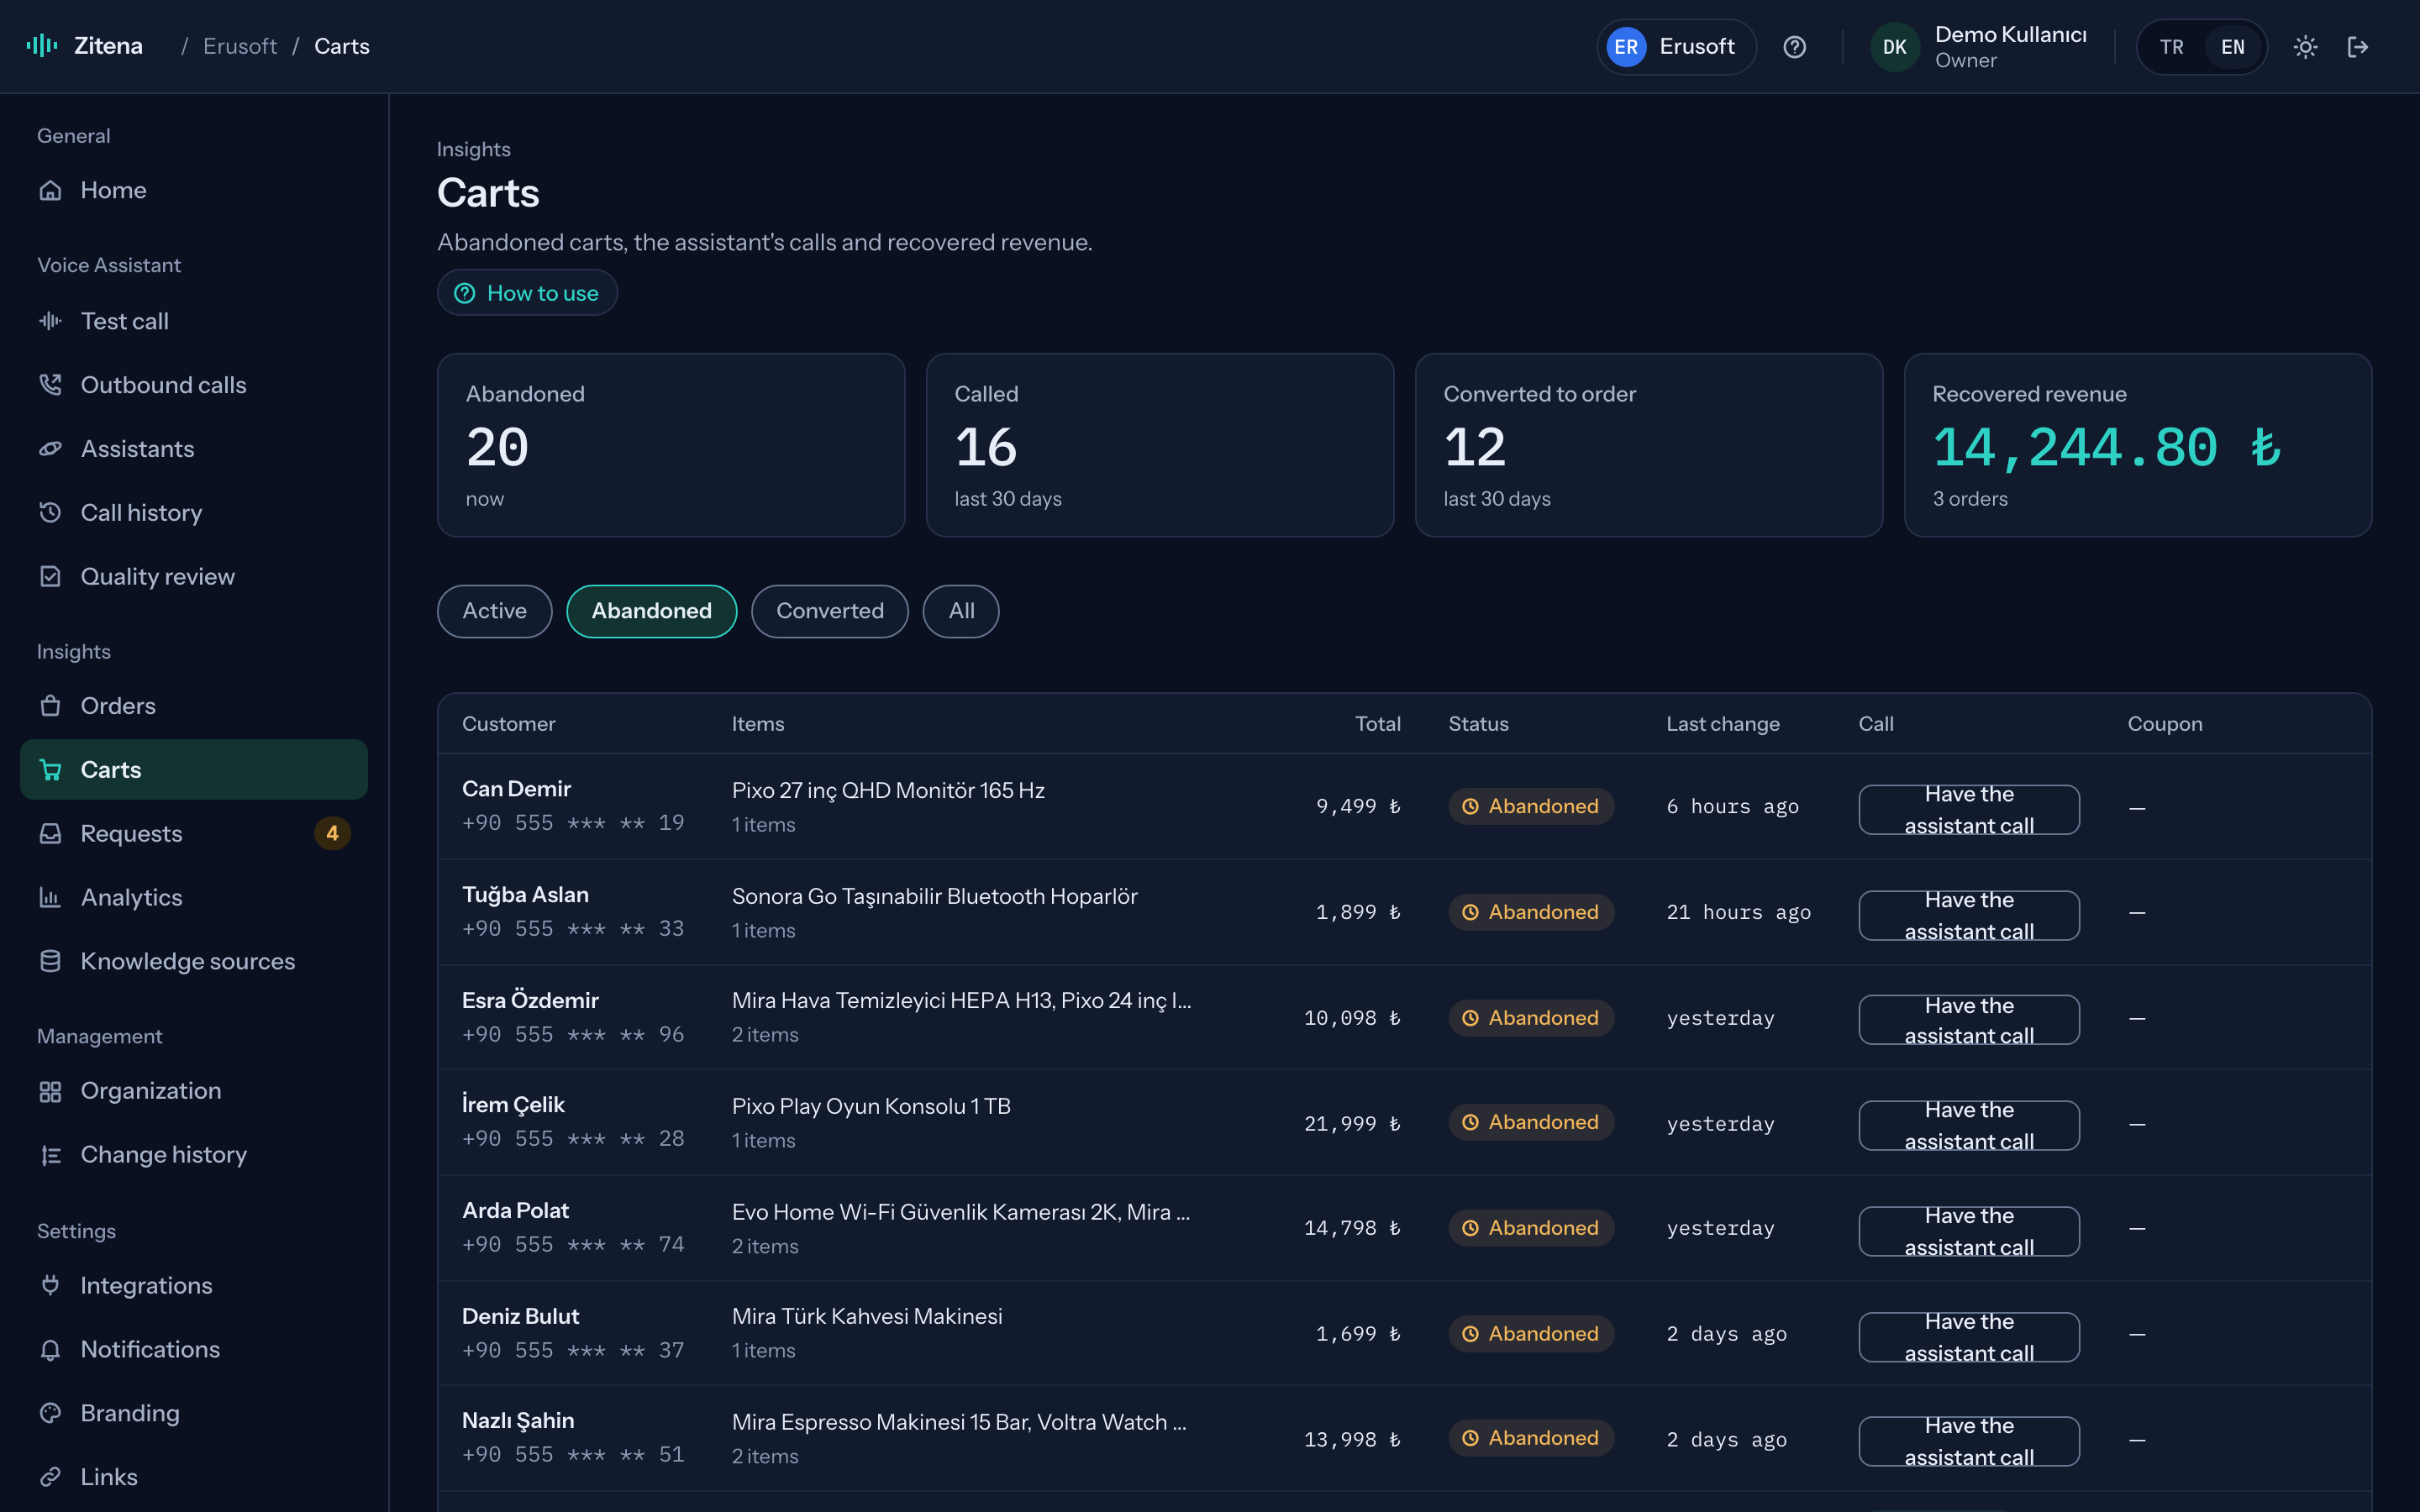Viewport: 2420px width, 1512px height.
Task: Click the Recovered revenue card
Action: pyautogui.click(x=2137, y=445)
